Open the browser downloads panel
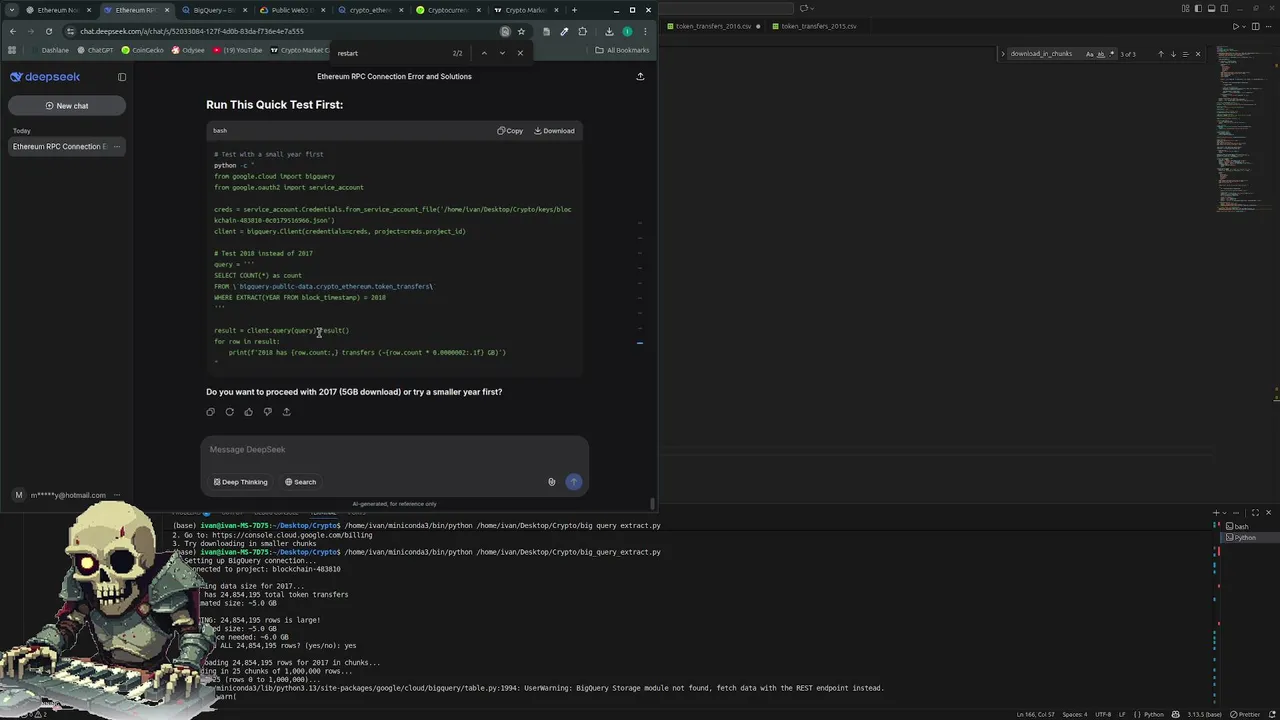1280x720 pixels. 609,31
